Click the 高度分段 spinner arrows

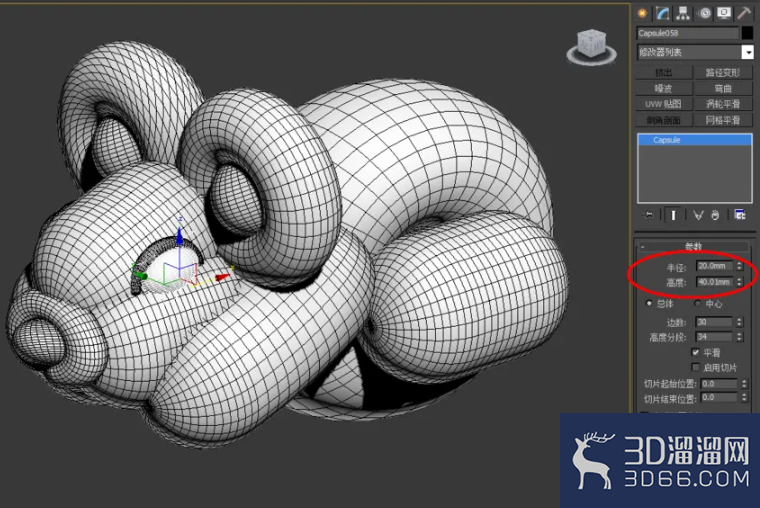739,337
